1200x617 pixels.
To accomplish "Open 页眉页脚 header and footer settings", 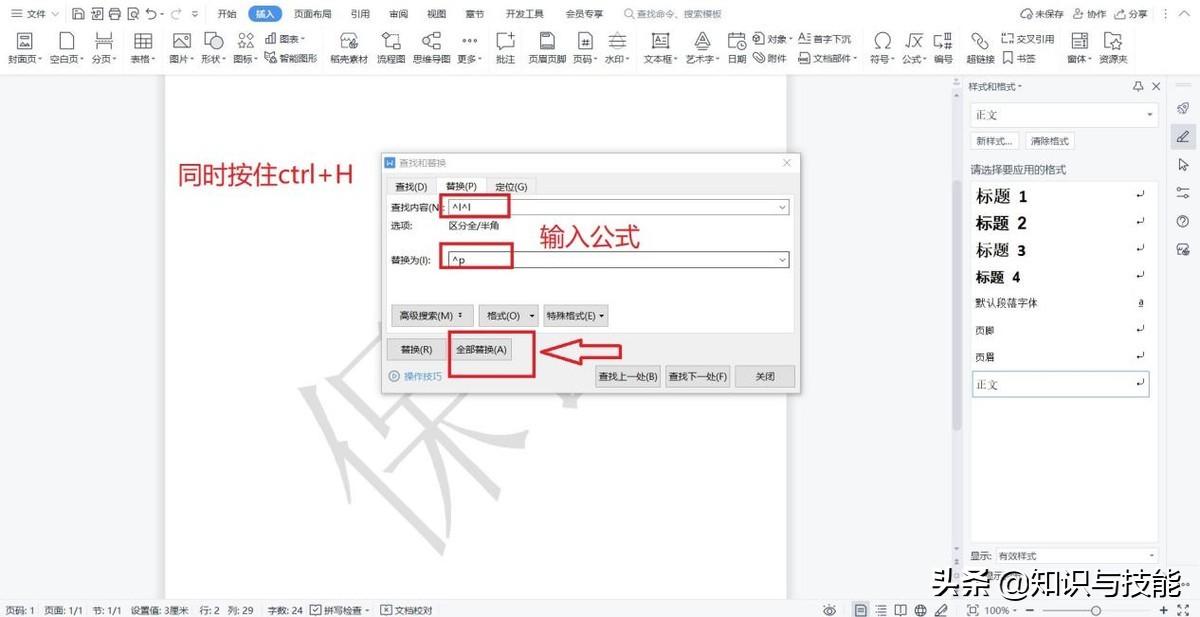I will click(x=547, y=45).
